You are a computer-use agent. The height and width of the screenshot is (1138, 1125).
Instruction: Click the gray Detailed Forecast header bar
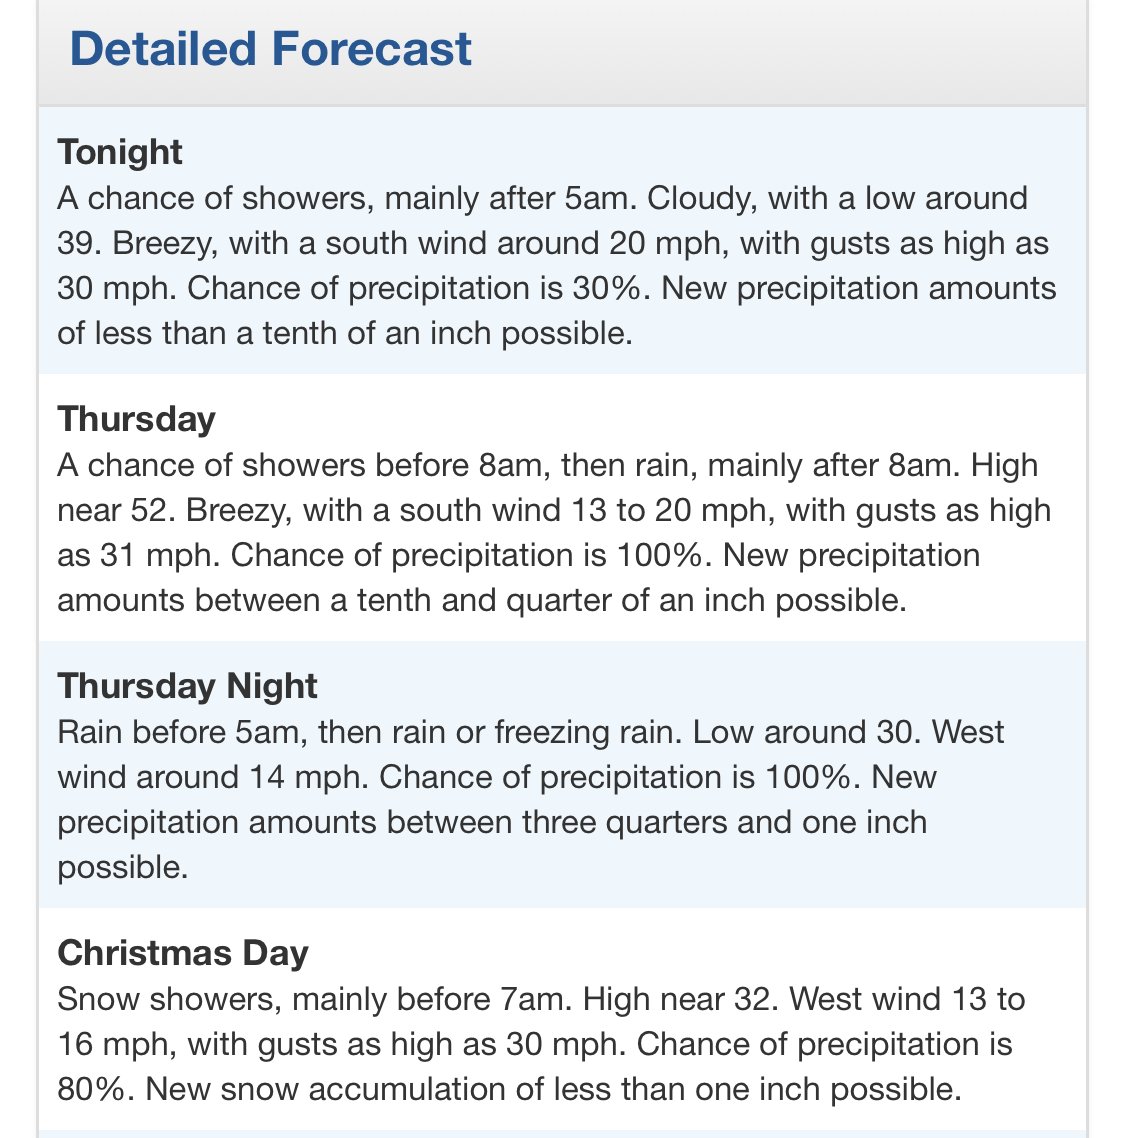pos(562,52)
